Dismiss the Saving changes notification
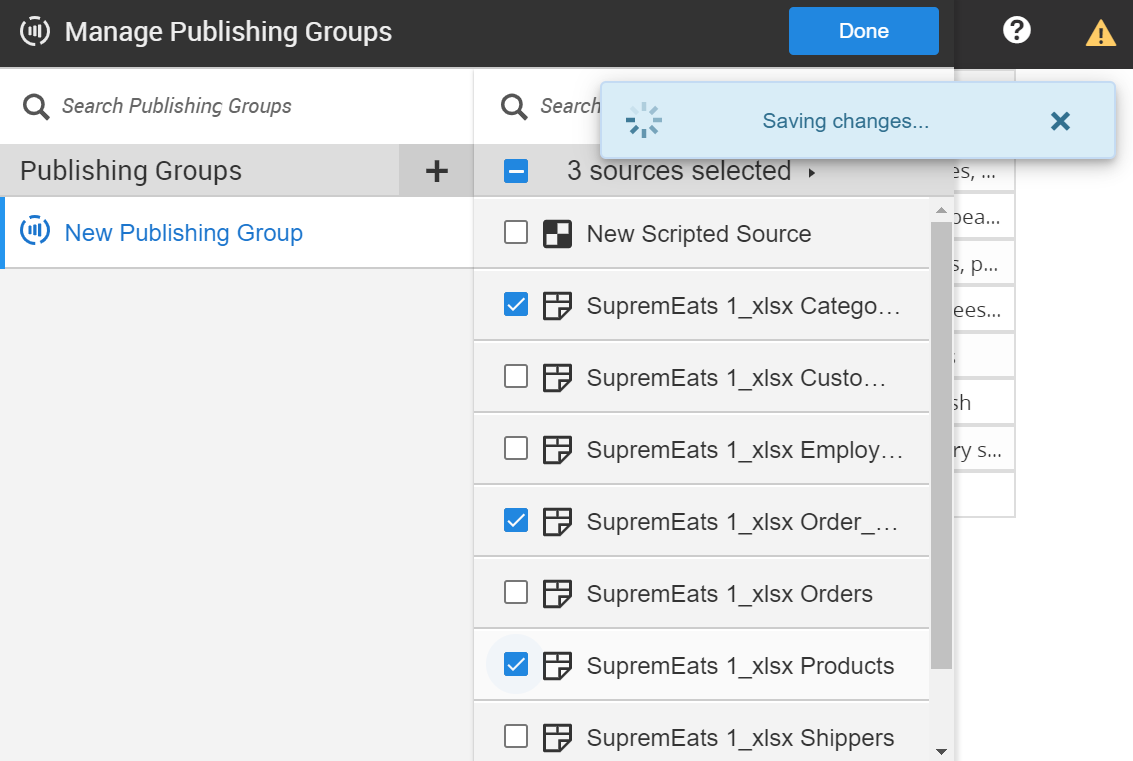Image resolution: width=1133 pixels, height=761 pixels. point(1060,121)
